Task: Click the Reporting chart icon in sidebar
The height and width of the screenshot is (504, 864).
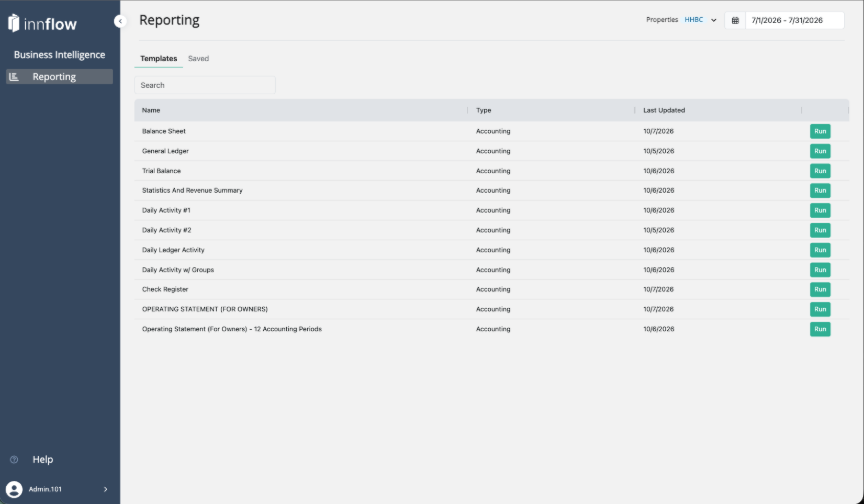Action: [14, 77]
